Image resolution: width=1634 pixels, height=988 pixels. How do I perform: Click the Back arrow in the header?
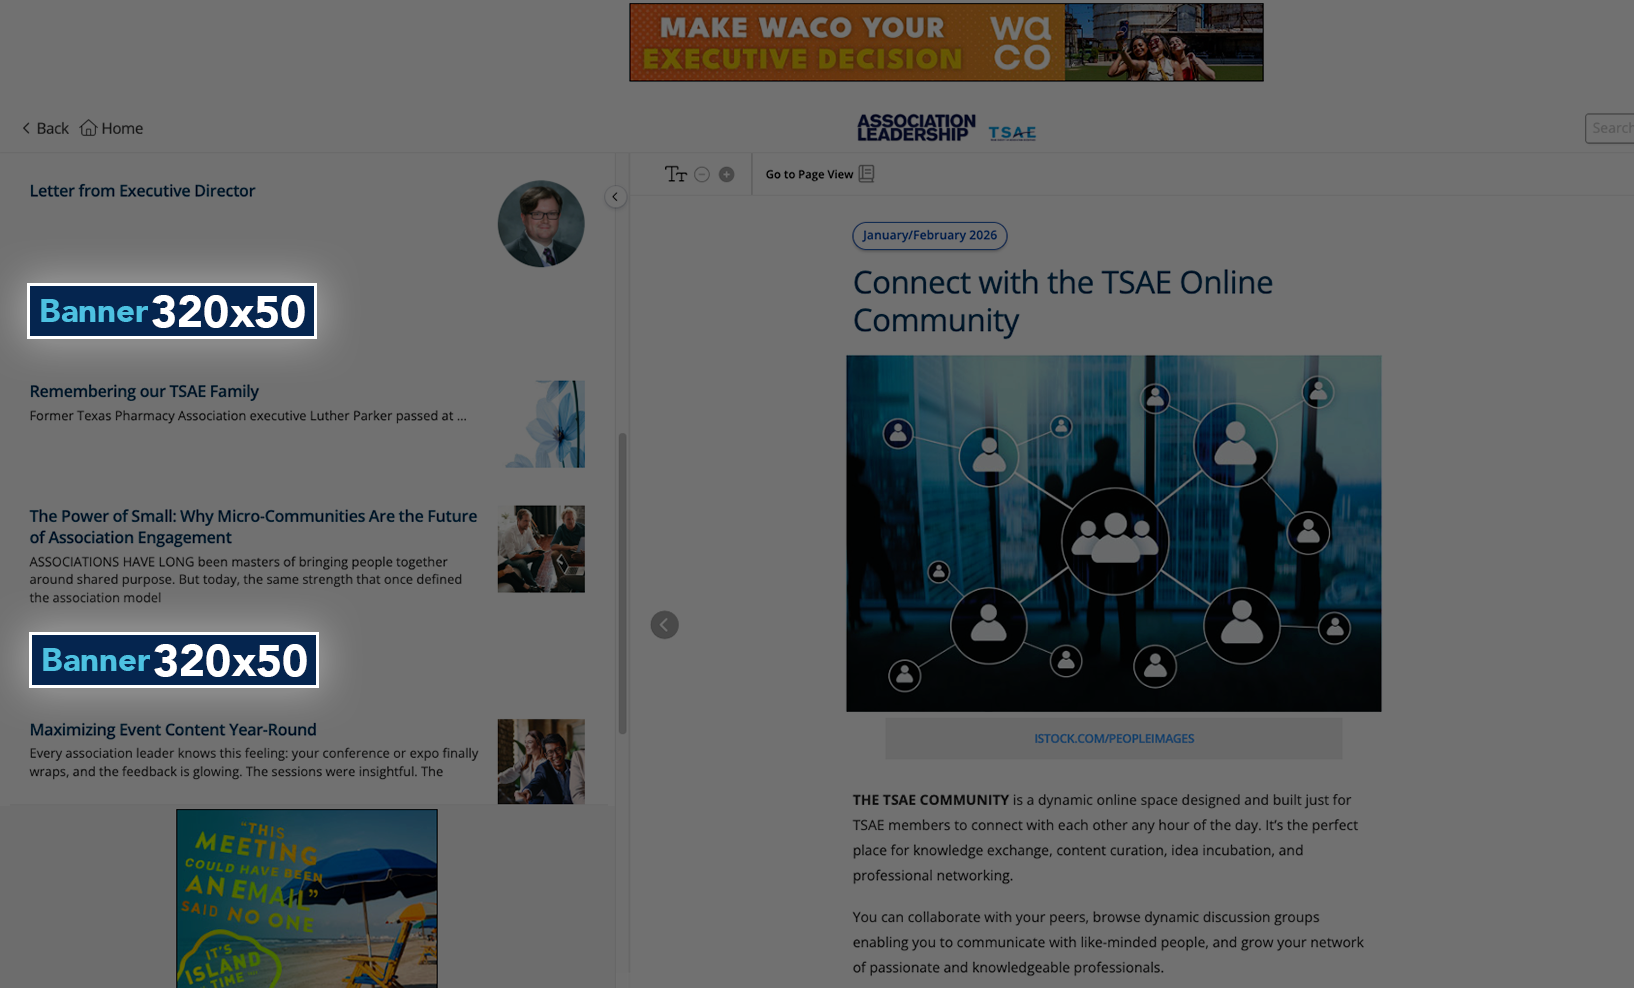coord(27,128)
